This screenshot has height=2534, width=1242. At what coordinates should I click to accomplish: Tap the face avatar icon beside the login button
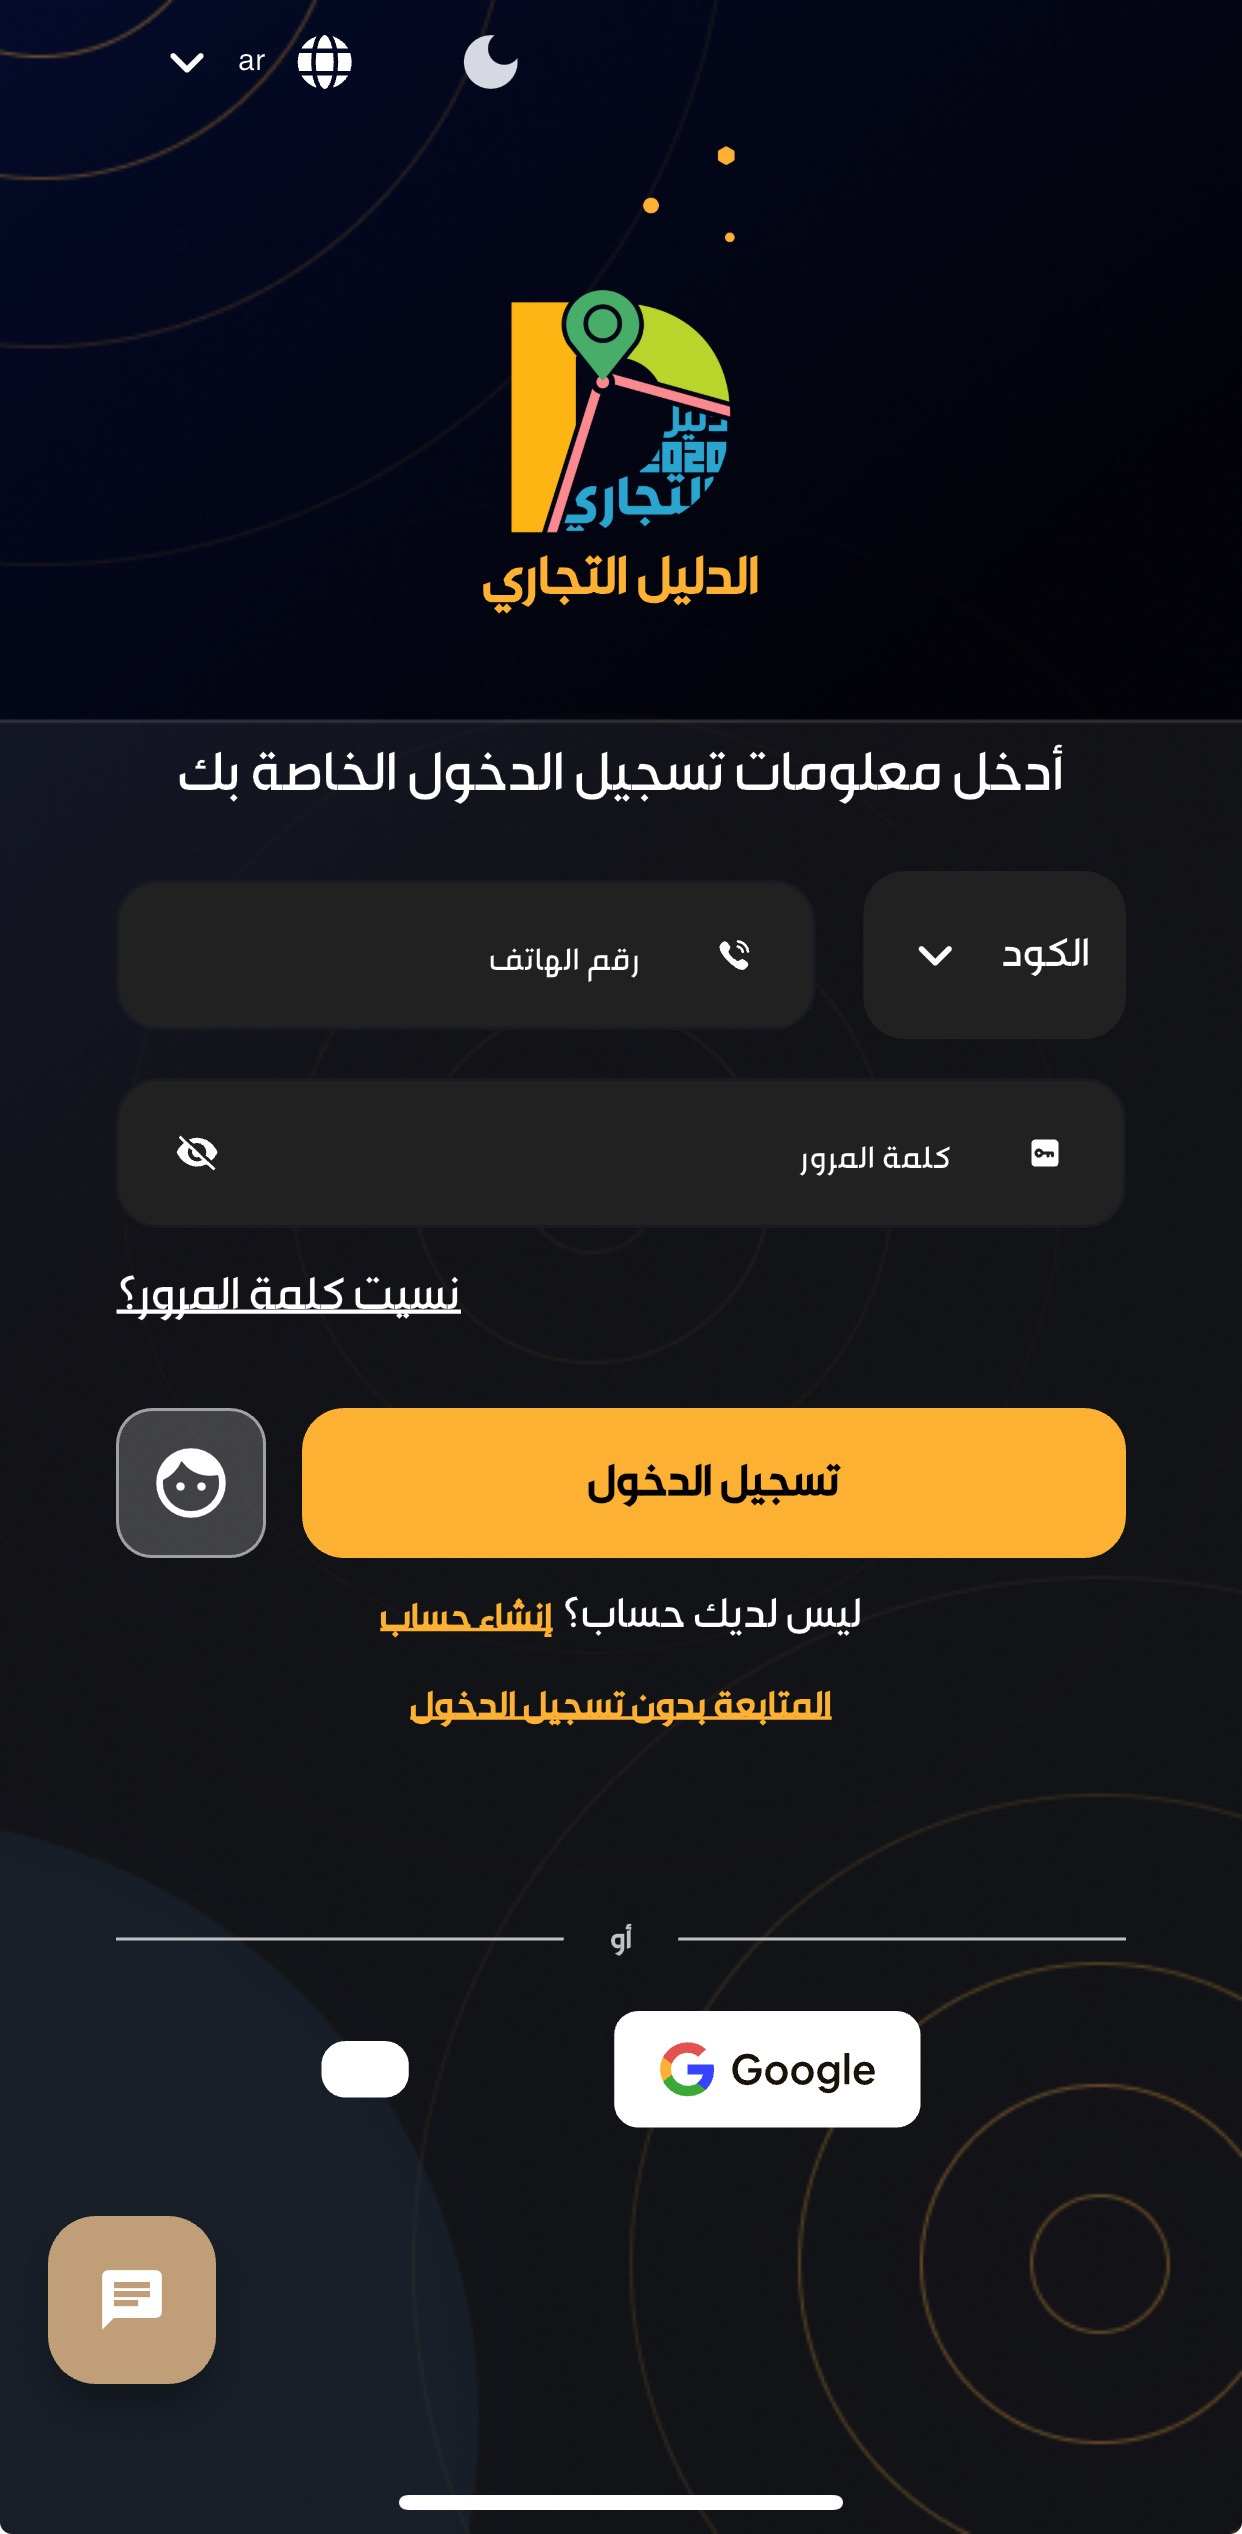pyautogui.click(x=191, y=1482)
